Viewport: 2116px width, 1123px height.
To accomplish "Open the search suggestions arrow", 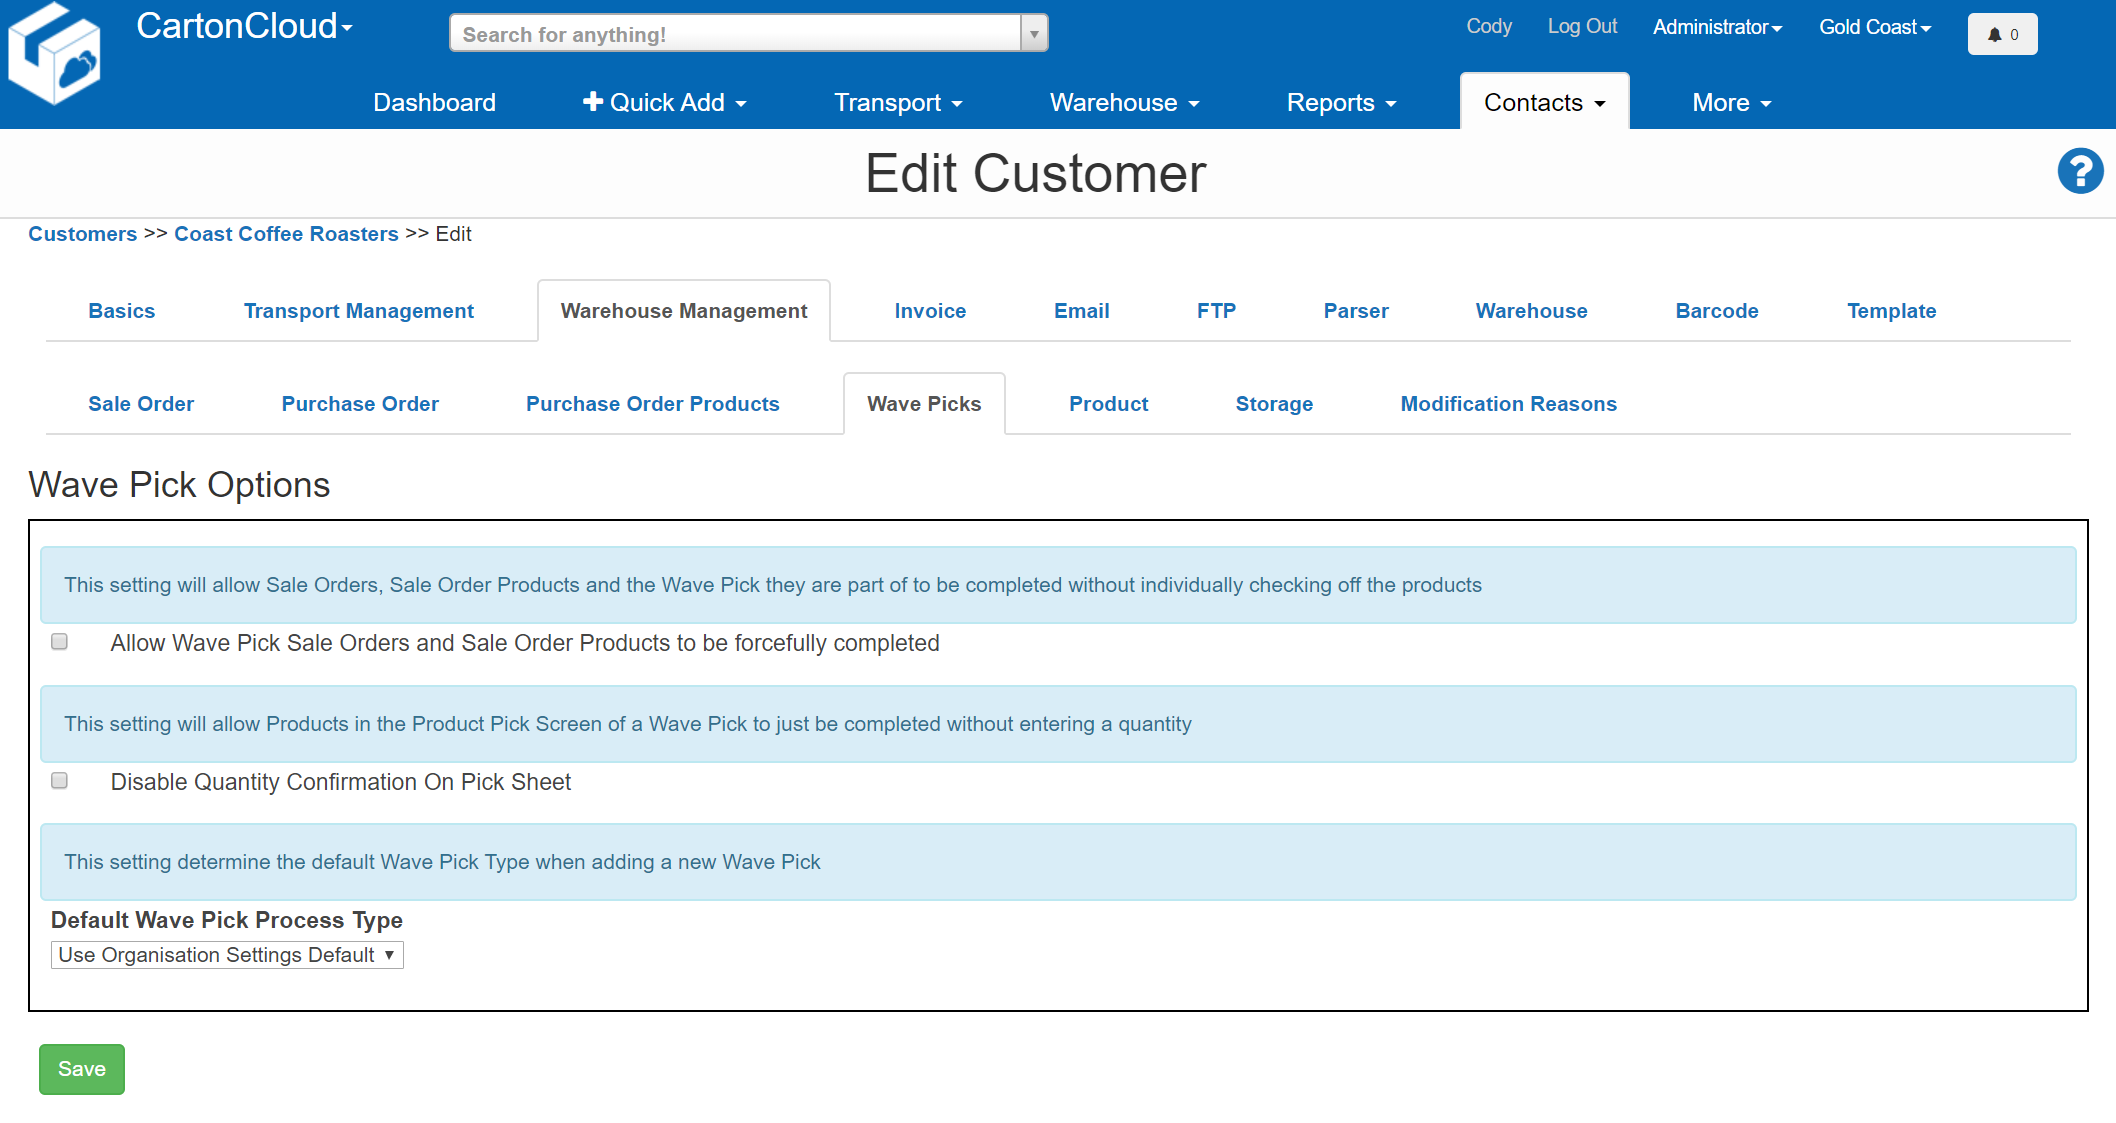I will click(x=1033, y=32).
